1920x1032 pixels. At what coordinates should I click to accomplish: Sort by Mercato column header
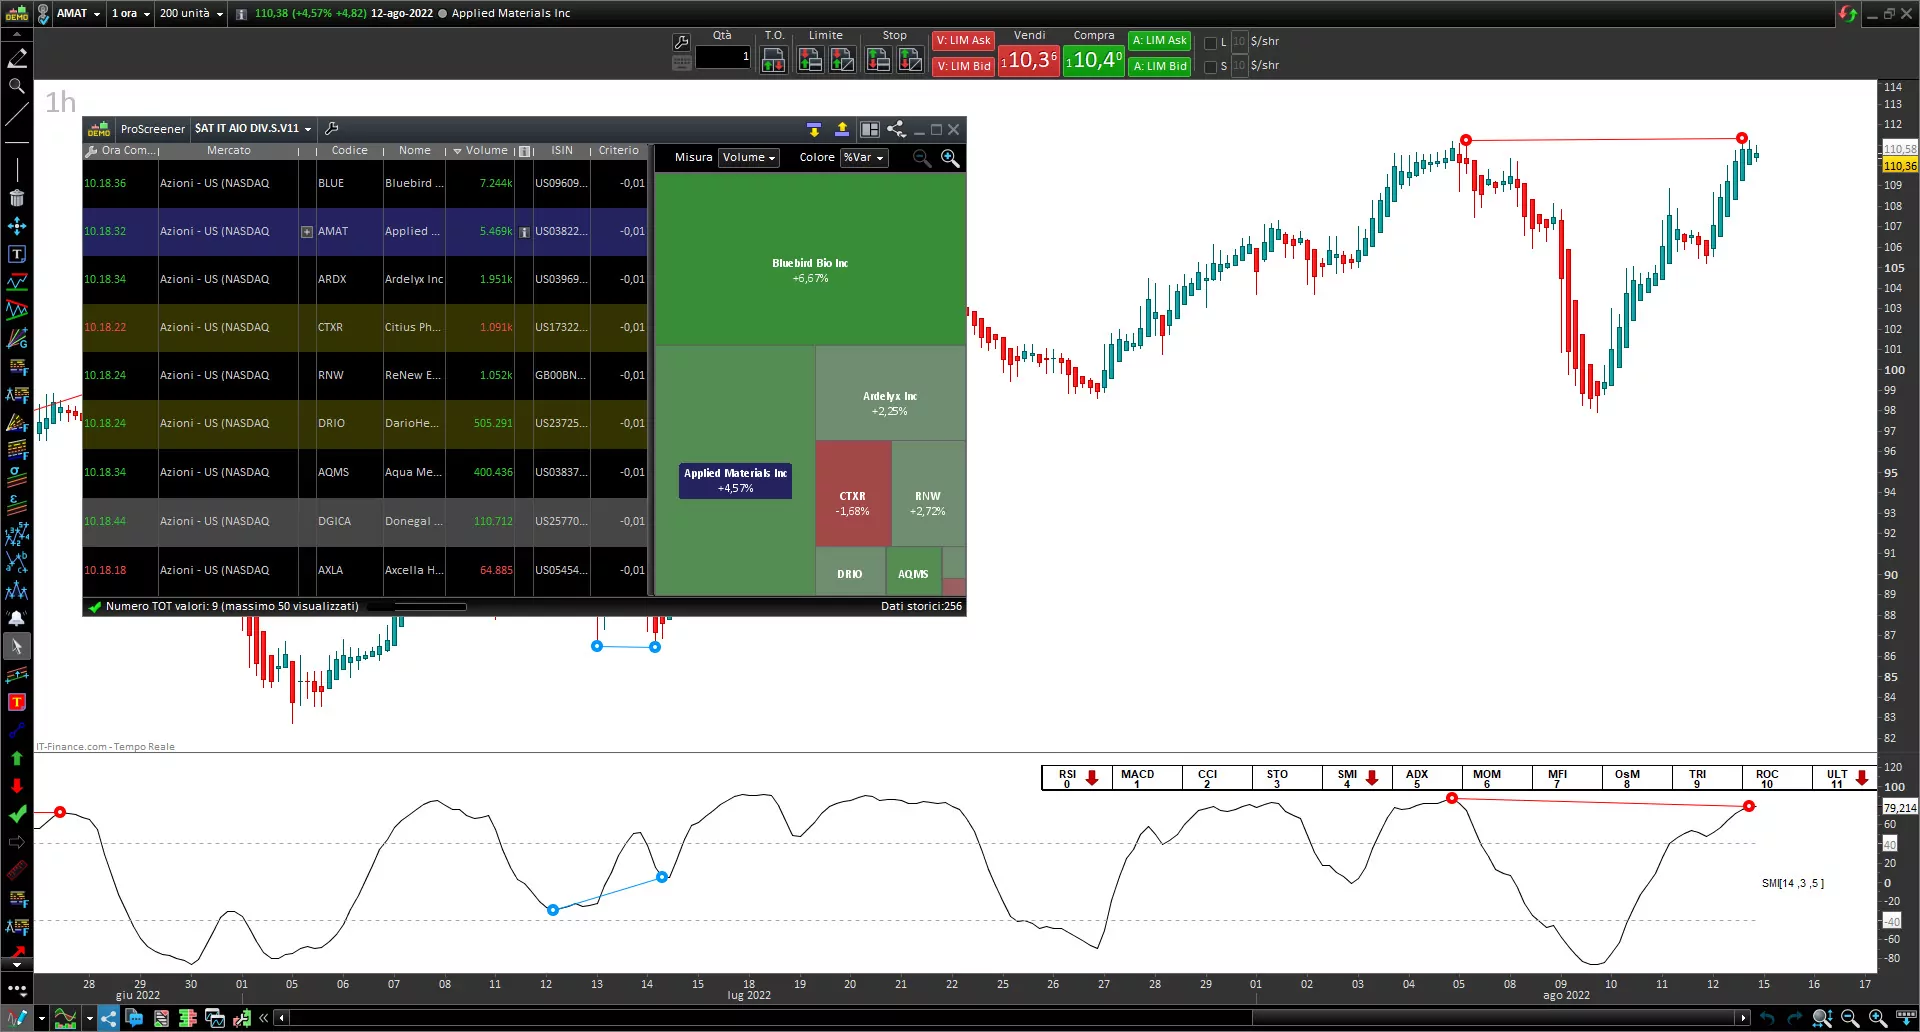point(228,151)
